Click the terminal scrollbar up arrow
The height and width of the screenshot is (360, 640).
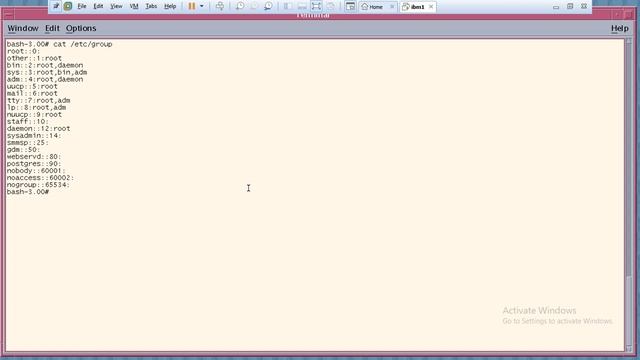tap(629, 41)
